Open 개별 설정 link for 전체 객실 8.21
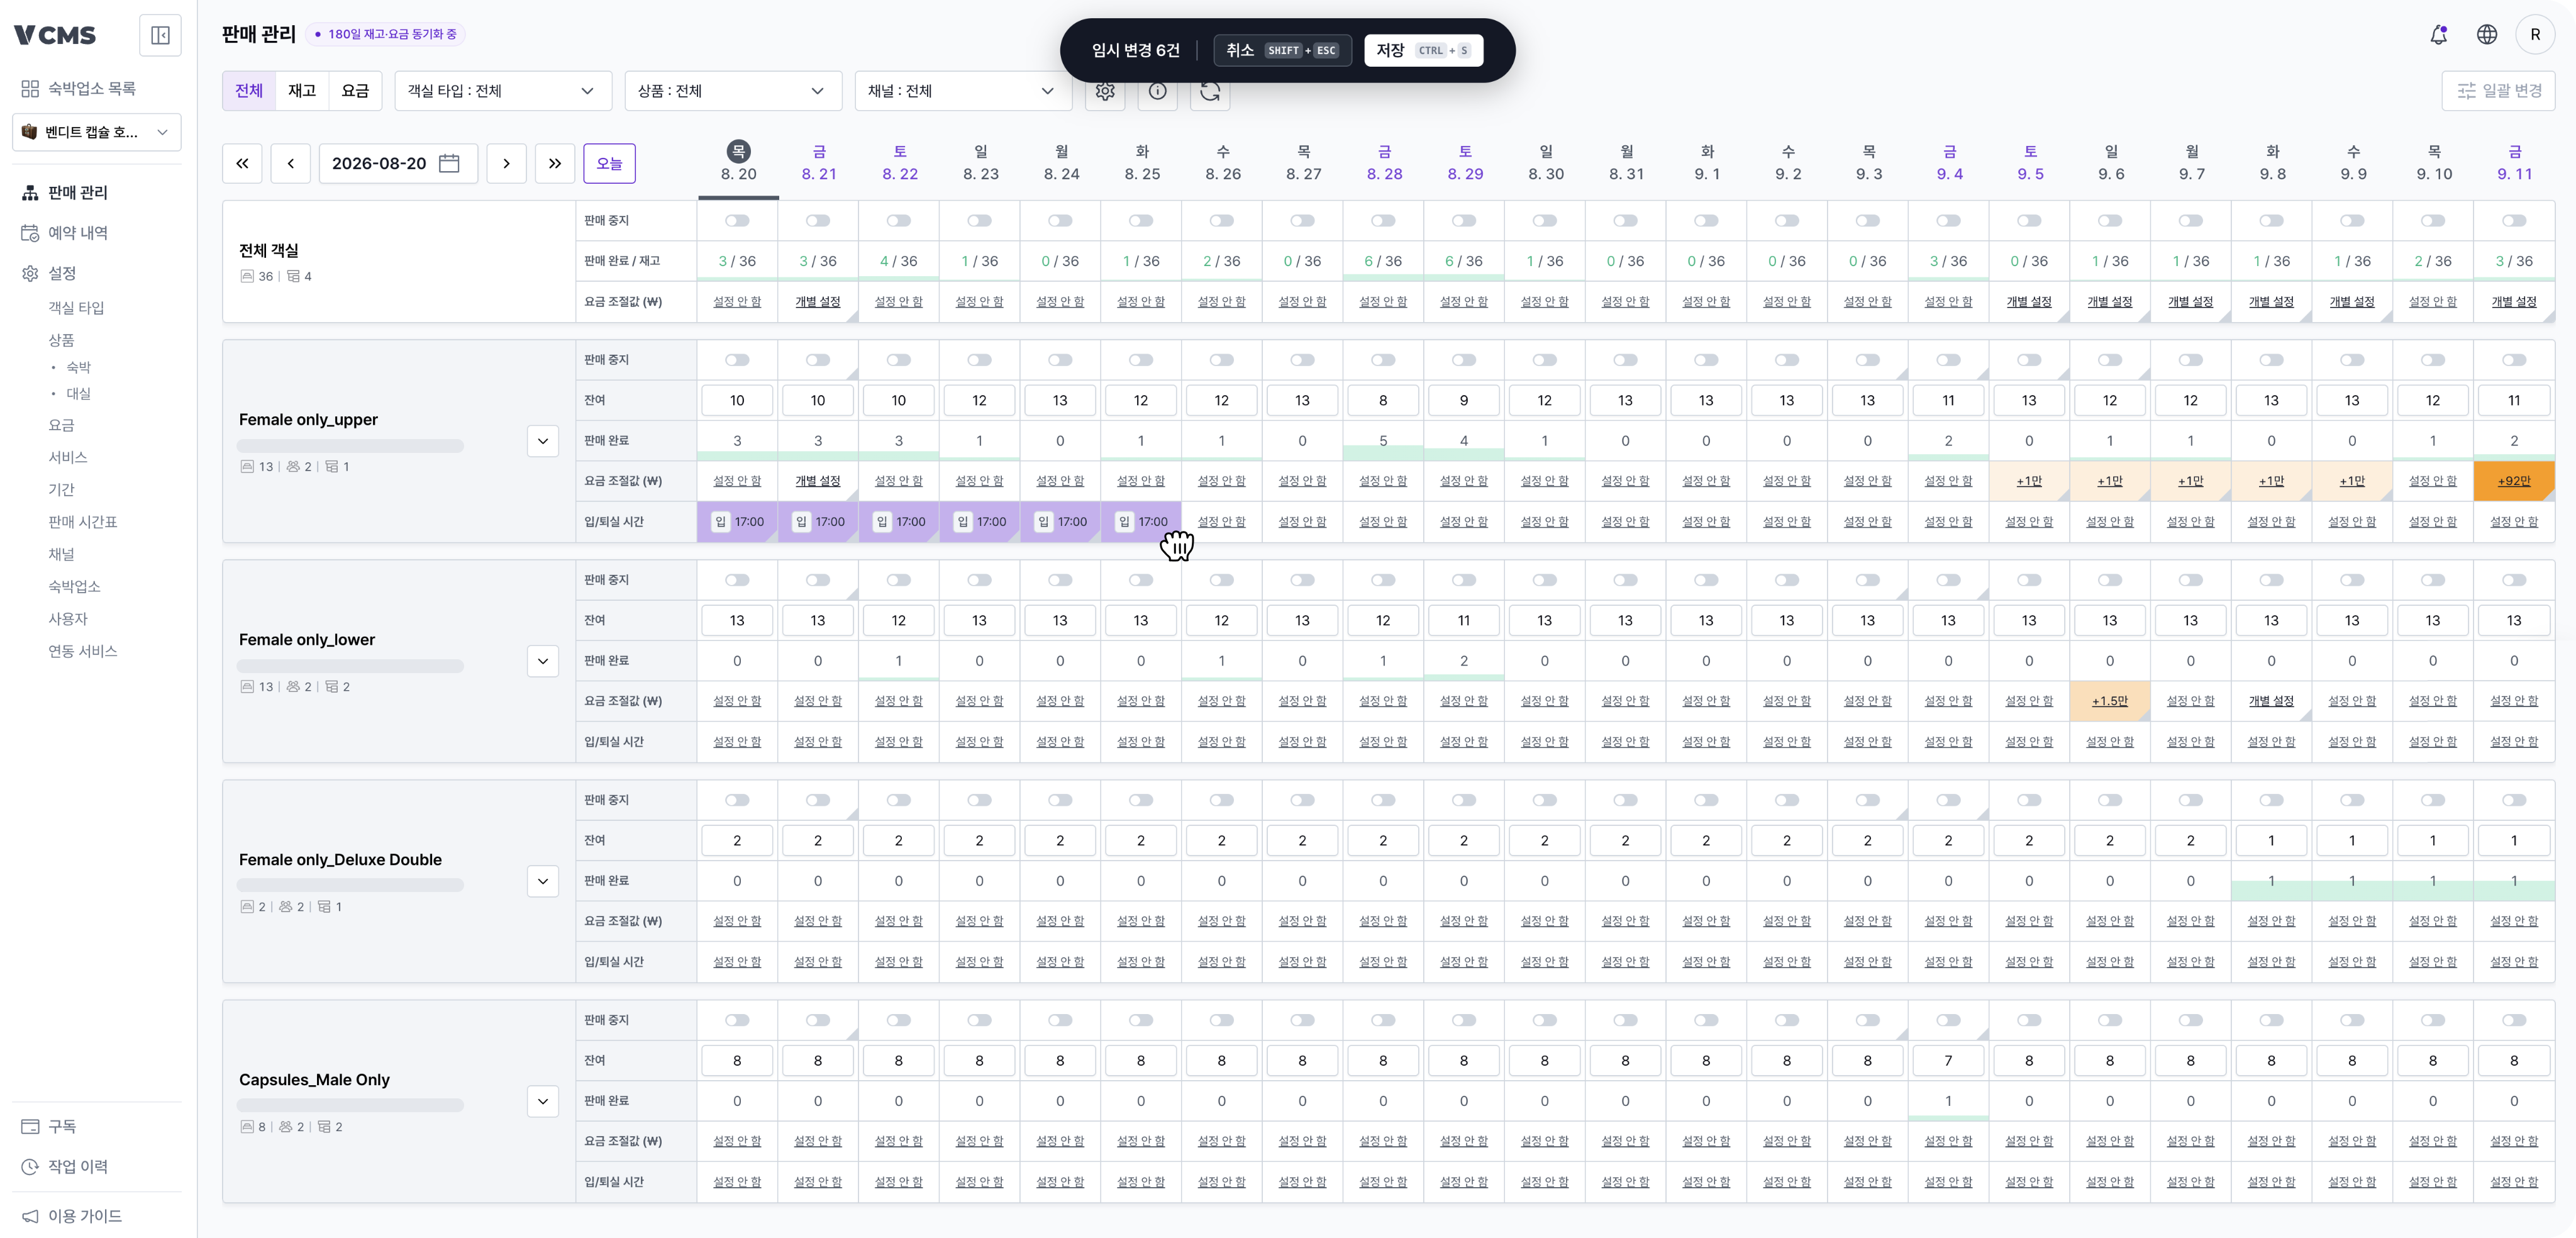The height and width of the screenshot is (1238, 2576). (818, 302)
